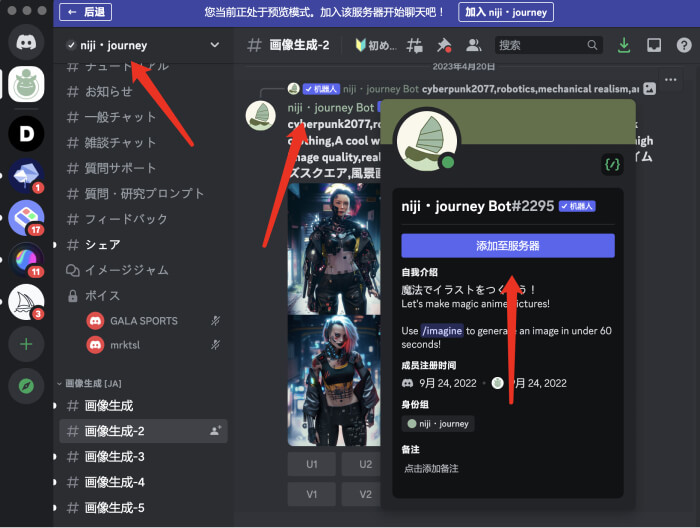This screenshot has width=700, height=528.
Task: Click the magnifier icon in search box
Action: point(592,45)
